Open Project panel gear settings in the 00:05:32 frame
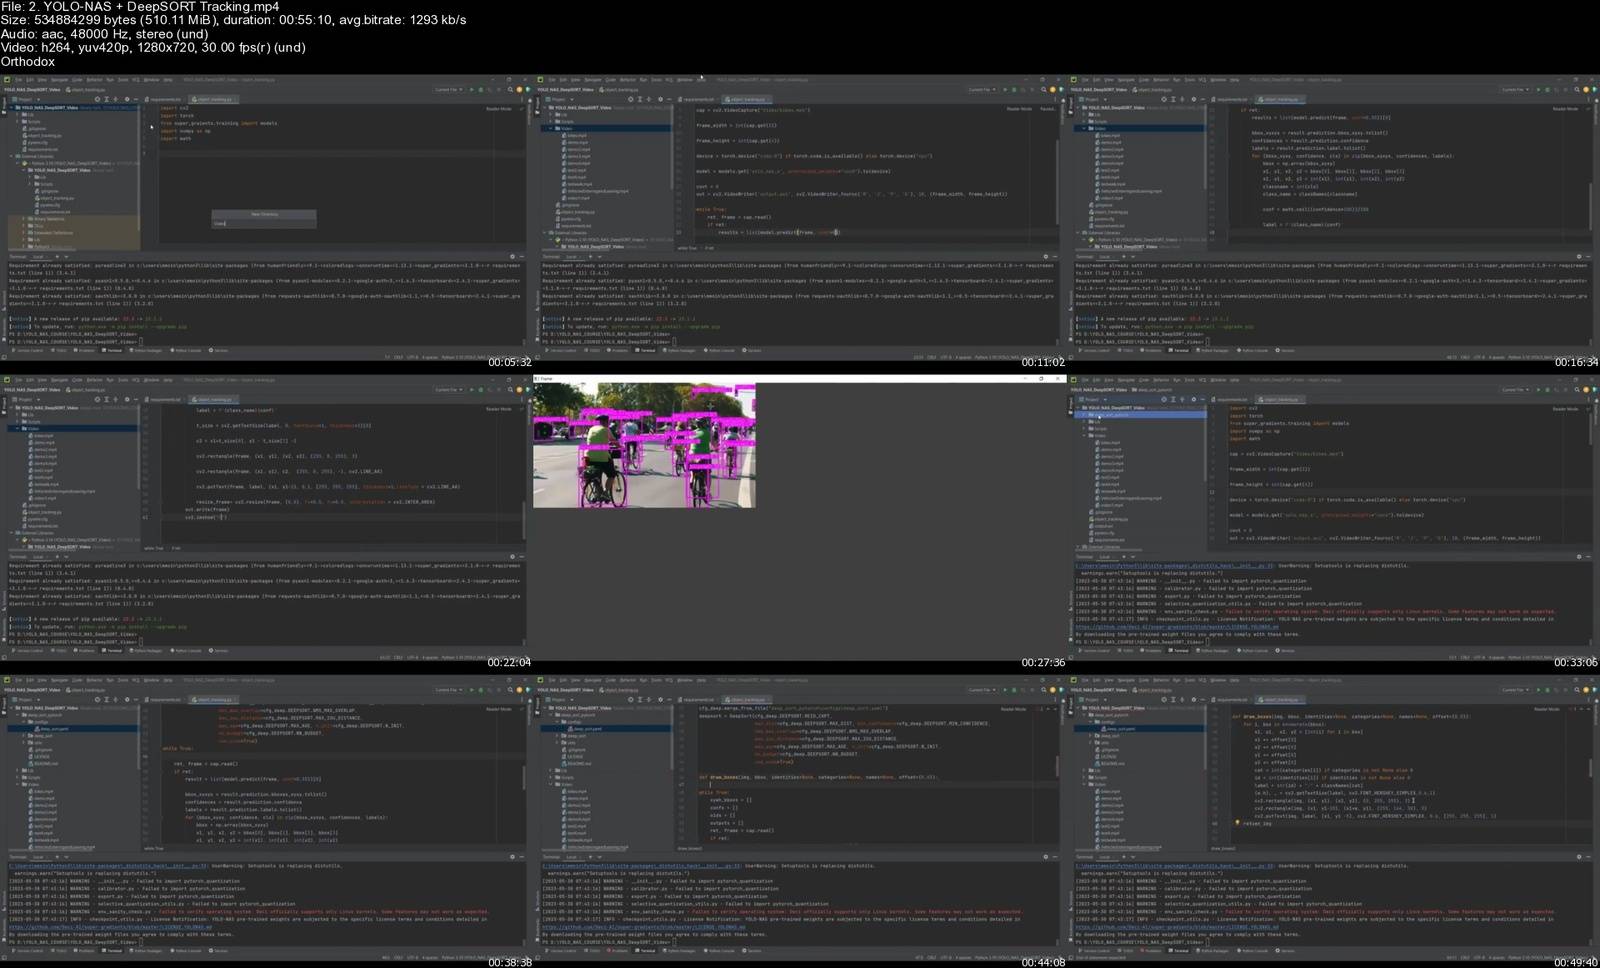Image resolution: width=1600 pixels, height=968 pixels. click(x=127, y=99)
